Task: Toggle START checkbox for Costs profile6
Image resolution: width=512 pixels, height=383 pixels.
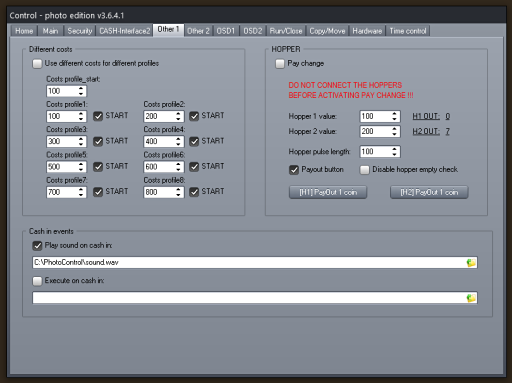Action: [x=194, y=167]
